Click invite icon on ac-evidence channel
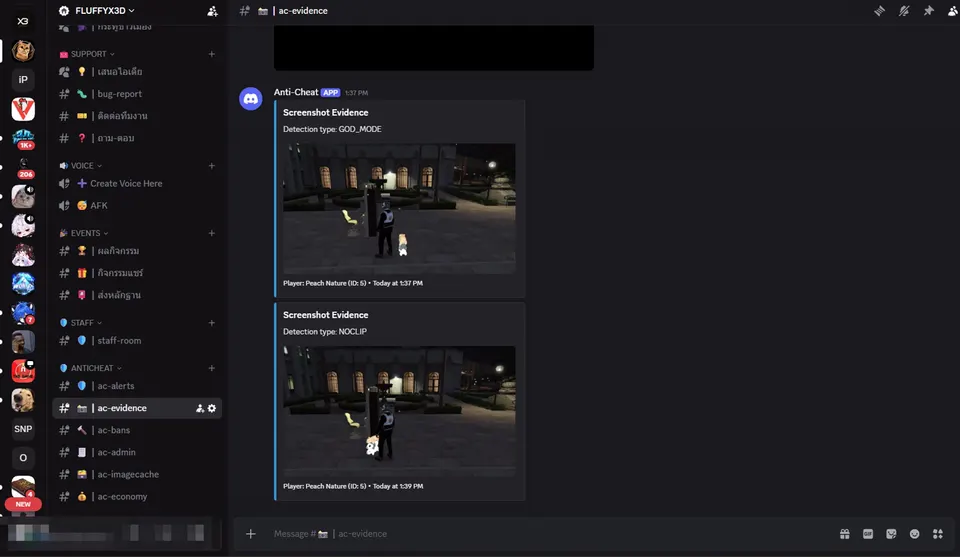This screenshot has width=960, height=557. tap(200, 408)
